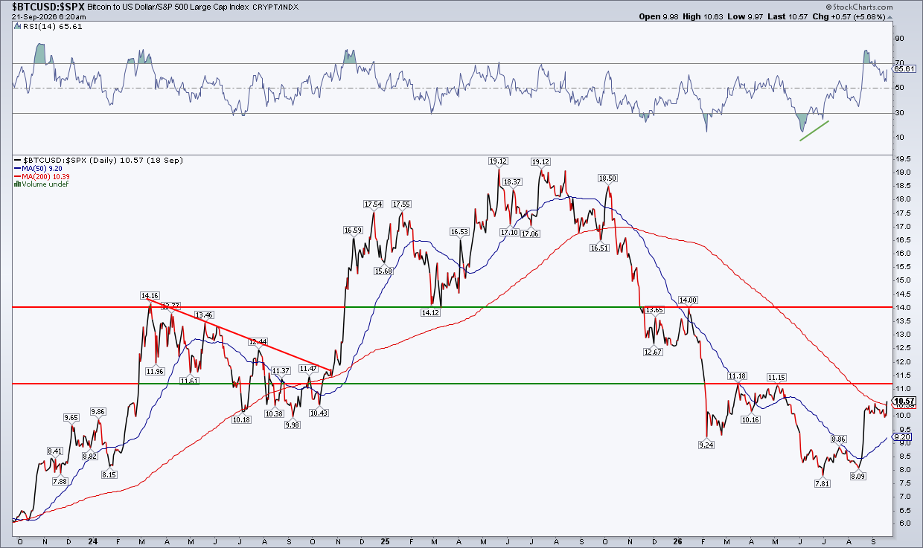The image size is (924, 548).
Task: Click the 8.86 high price label
Action: coord(839,439)
